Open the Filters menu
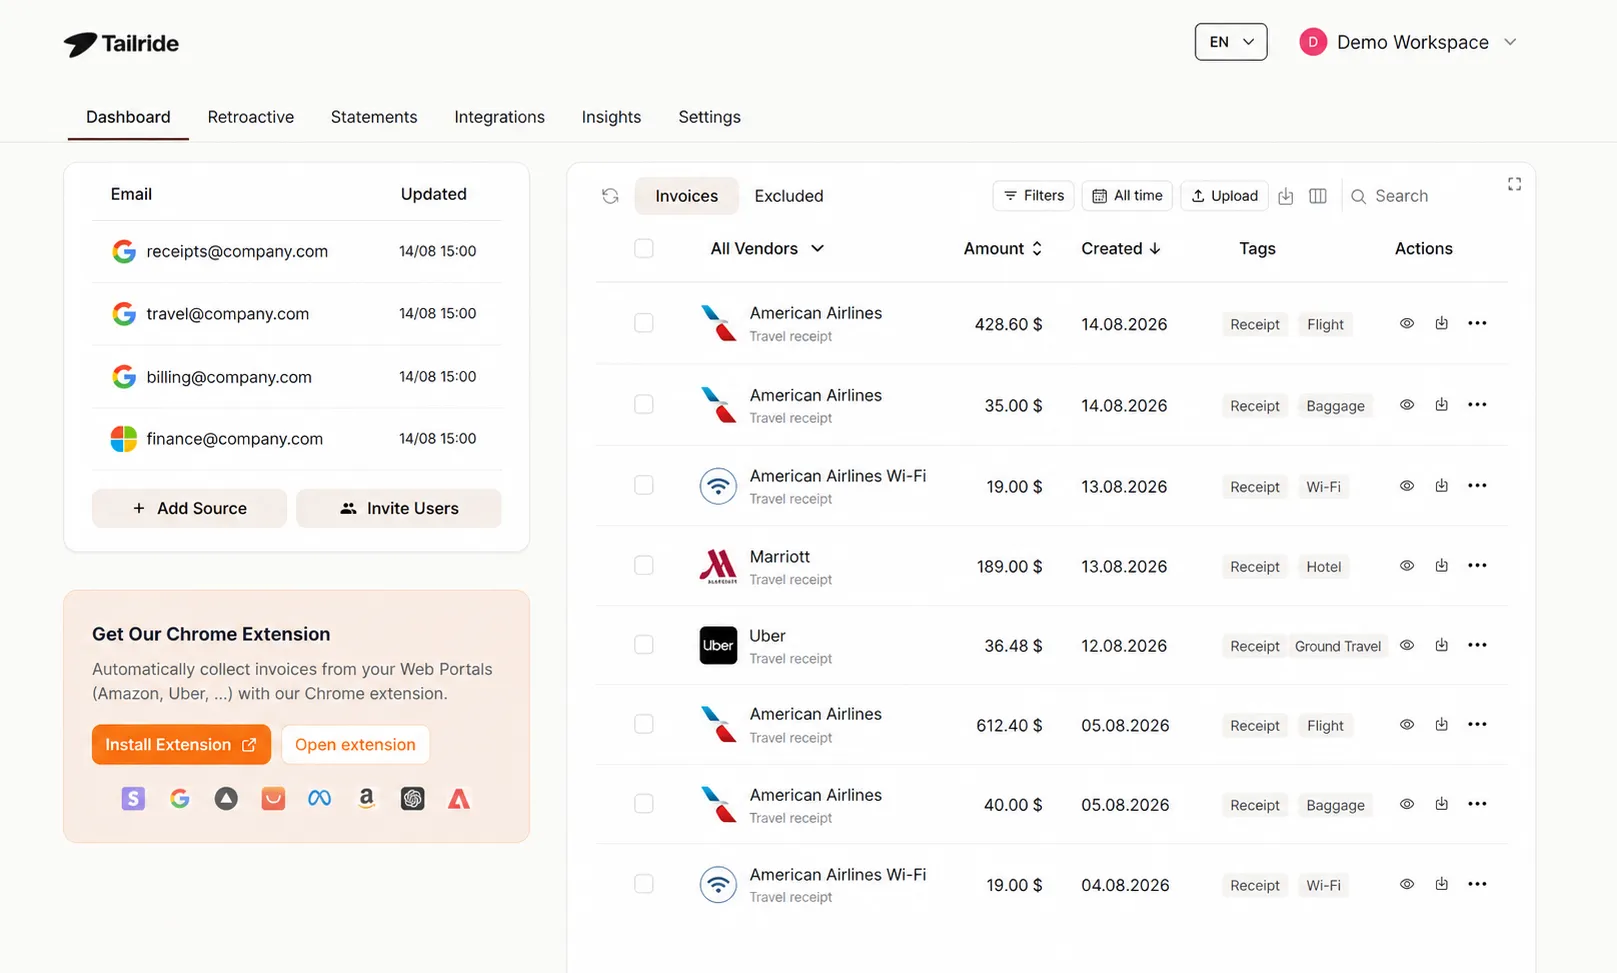The image size is (1617, 973). [x=1034, y=196]
